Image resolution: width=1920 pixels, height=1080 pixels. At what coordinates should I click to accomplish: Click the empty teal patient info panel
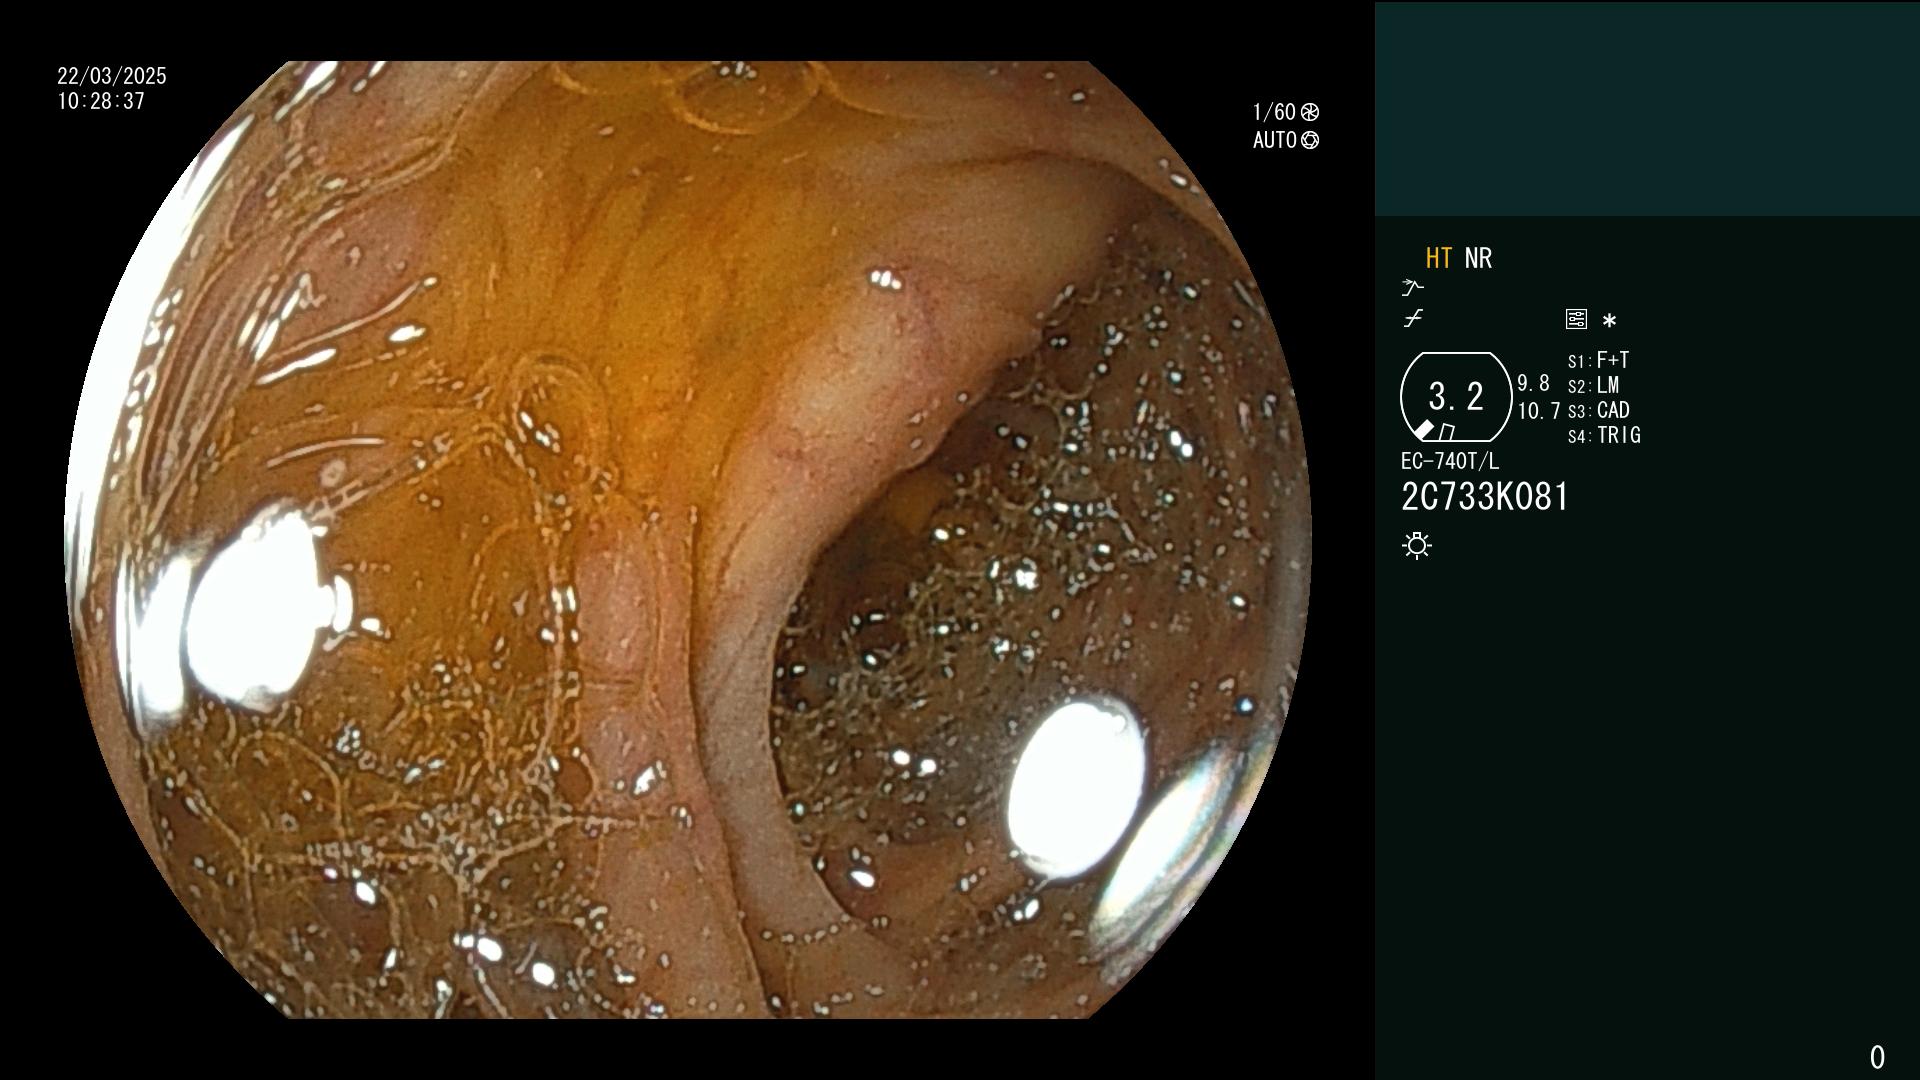click(x=1647, y=109)
